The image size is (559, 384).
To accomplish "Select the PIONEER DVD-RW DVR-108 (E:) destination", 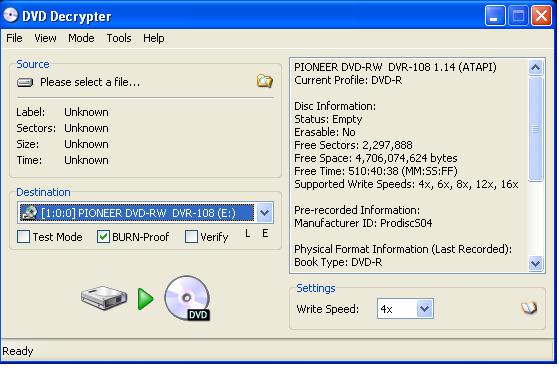I will (x=145, y=213).
